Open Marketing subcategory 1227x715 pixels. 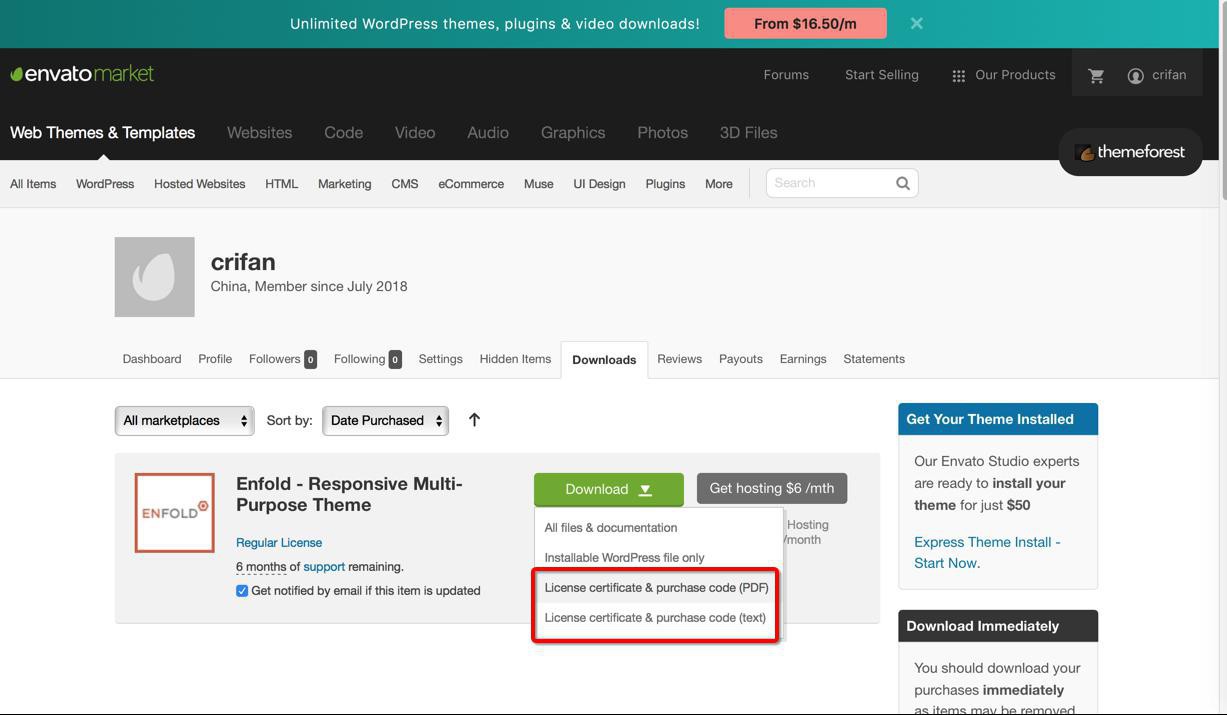coord(344,184)
